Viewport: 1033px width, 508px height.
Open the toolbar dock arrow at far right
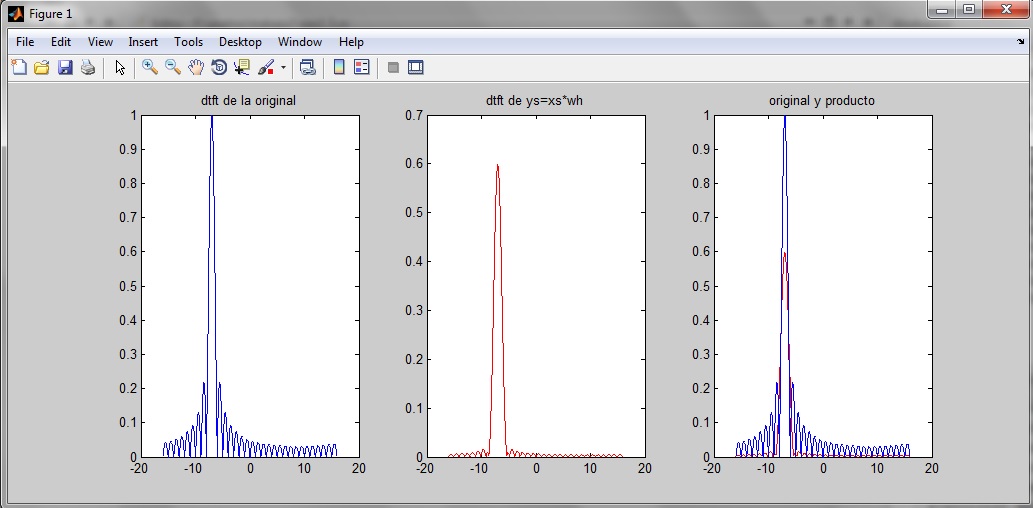pyautogui.click(x=1019, y=42)
